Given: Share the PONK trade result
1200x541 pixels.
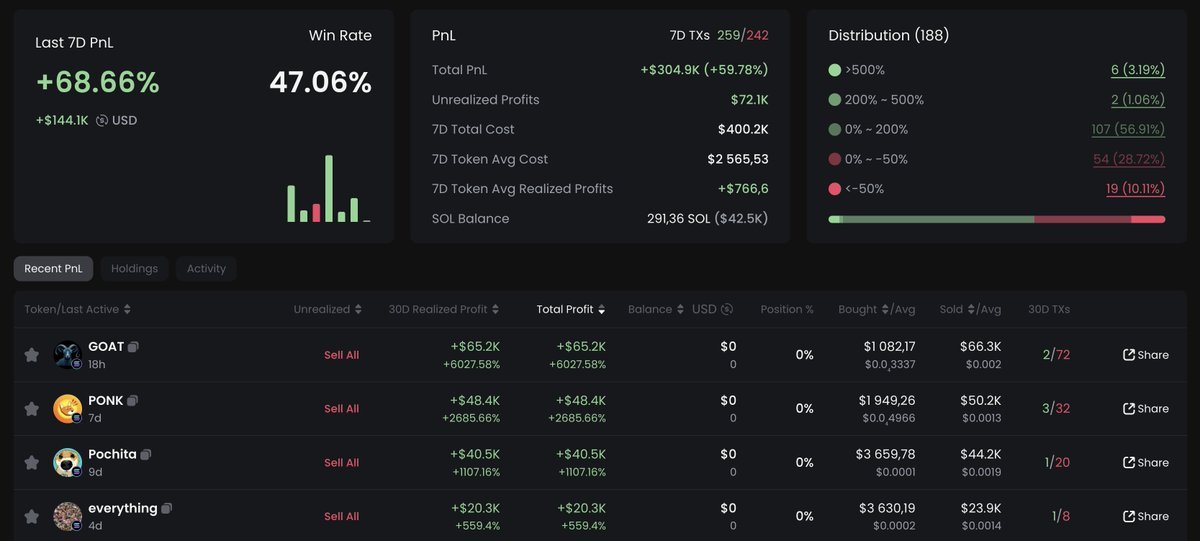Looking at the screenshot, I should 1145,409.
